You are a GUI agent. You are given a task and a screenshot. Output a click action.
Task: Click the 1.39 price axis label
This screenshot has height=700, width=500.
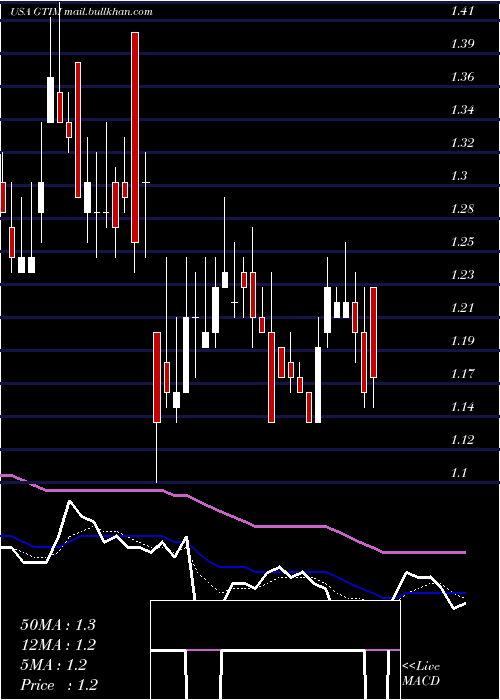tap(462, 44)
